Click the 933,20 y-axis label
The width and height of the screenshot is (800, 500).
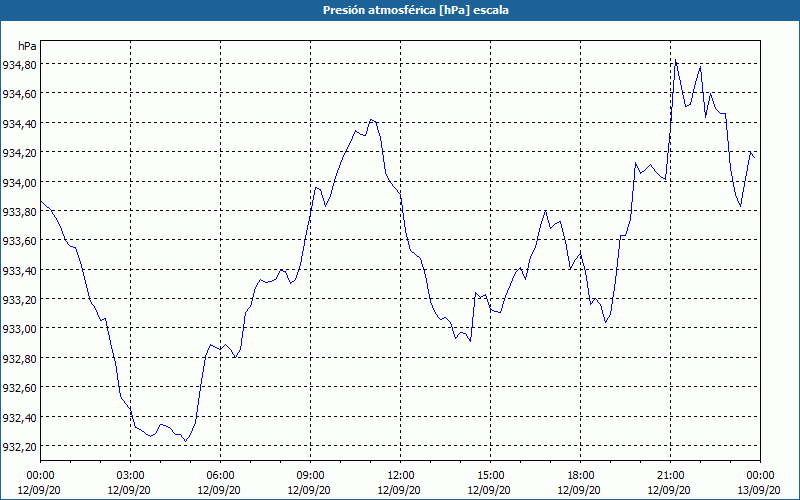pos(18,299)
